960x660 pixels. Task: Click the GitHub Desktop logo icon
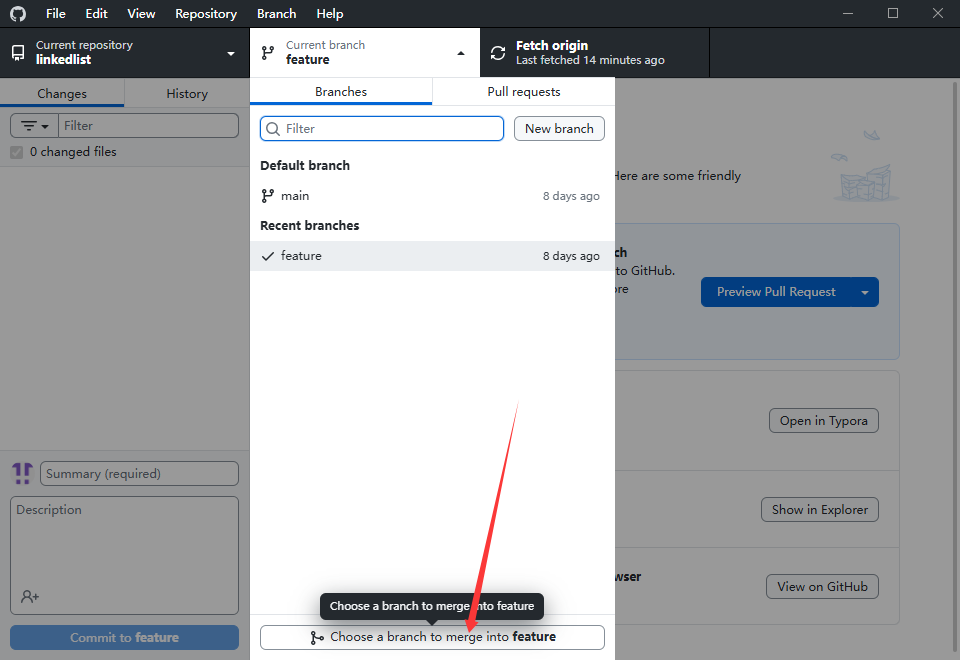pos(18,14)
